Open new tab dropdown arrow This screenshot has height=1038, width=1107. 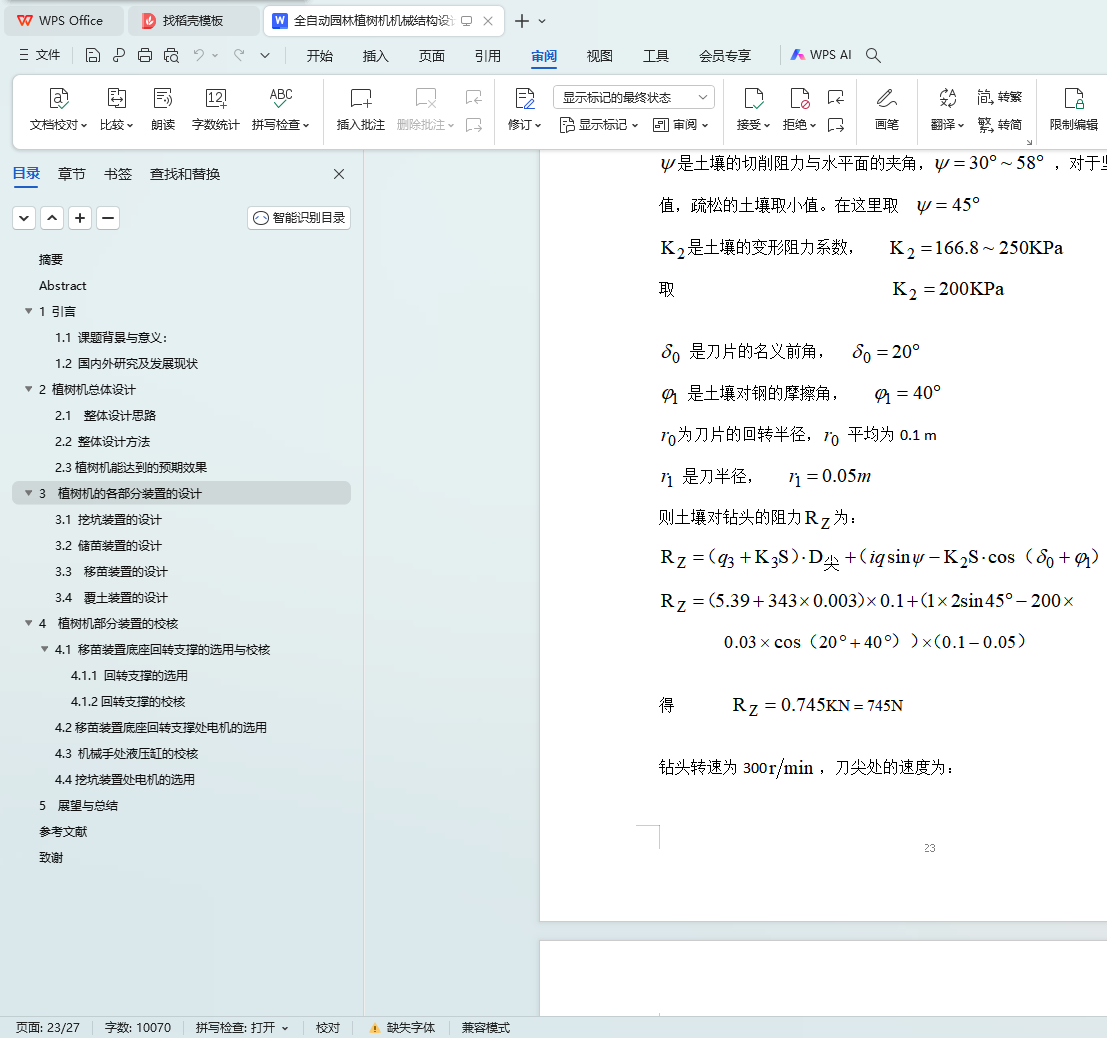(542, 21)
